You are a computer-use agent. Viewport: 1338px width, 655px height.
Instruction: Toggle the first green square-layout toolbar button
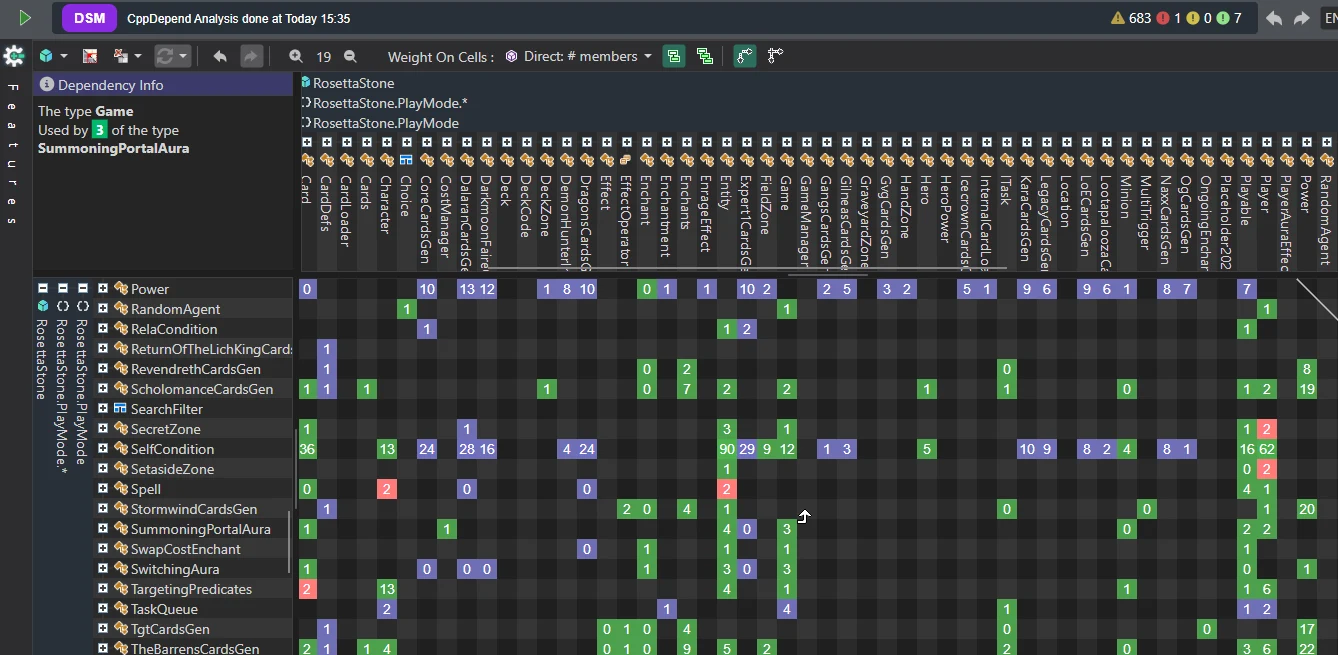(674, 56)
